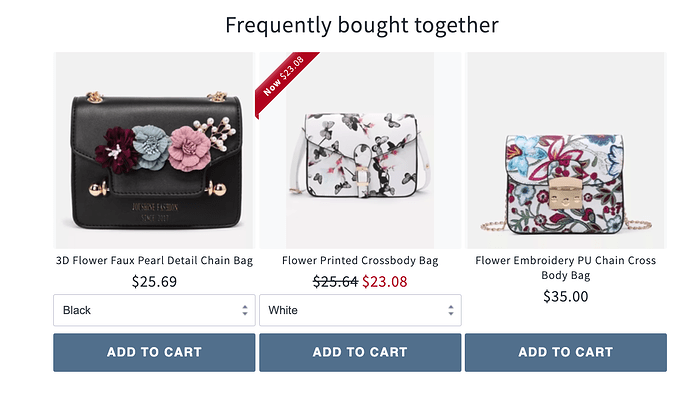Add the 3D Flower Chain Bag to cart
Image resolution: width=690 pixels, height=402 pixels.
click(154, 352)
